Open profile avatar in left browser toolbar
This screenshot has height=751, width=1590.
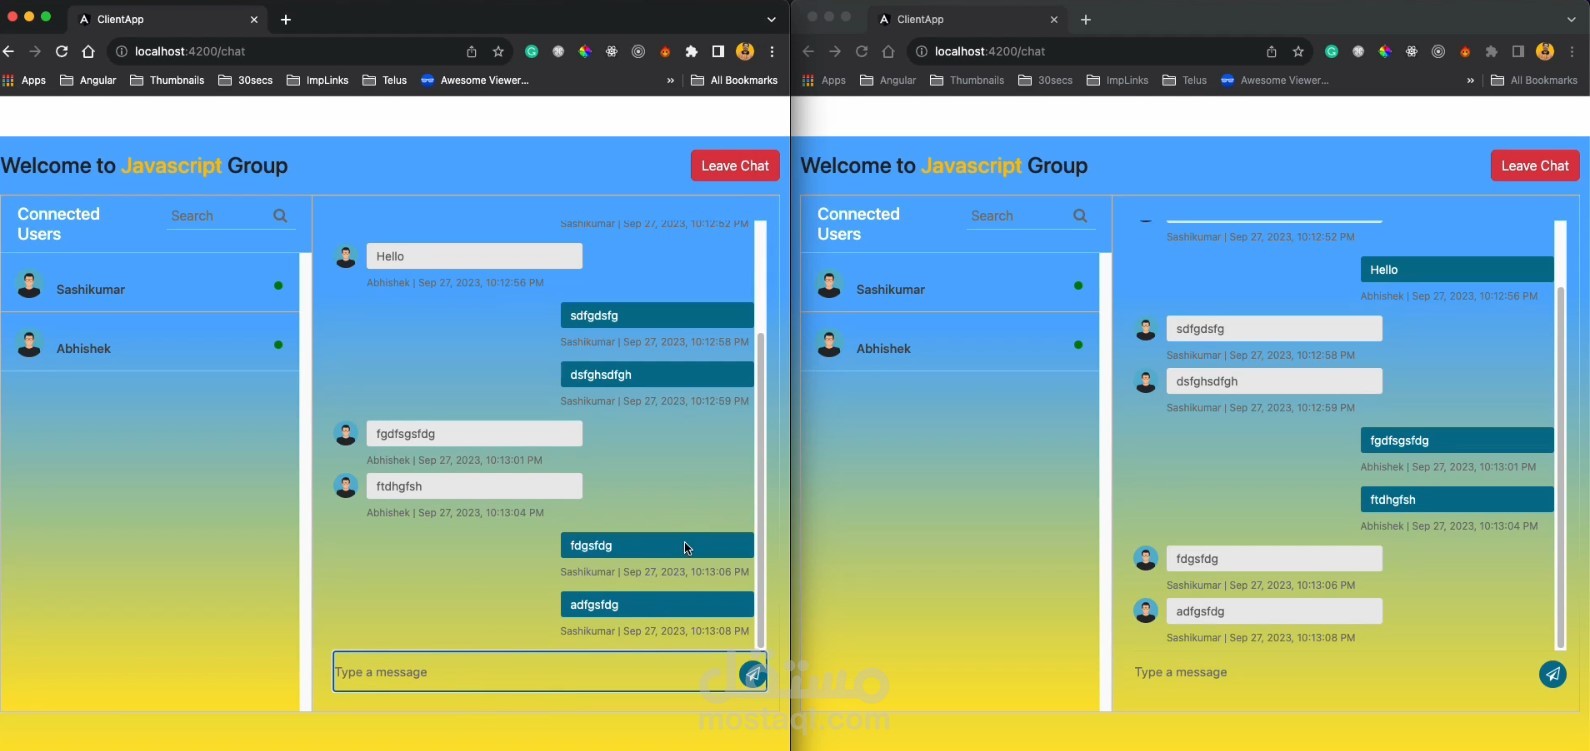(745, 51)
